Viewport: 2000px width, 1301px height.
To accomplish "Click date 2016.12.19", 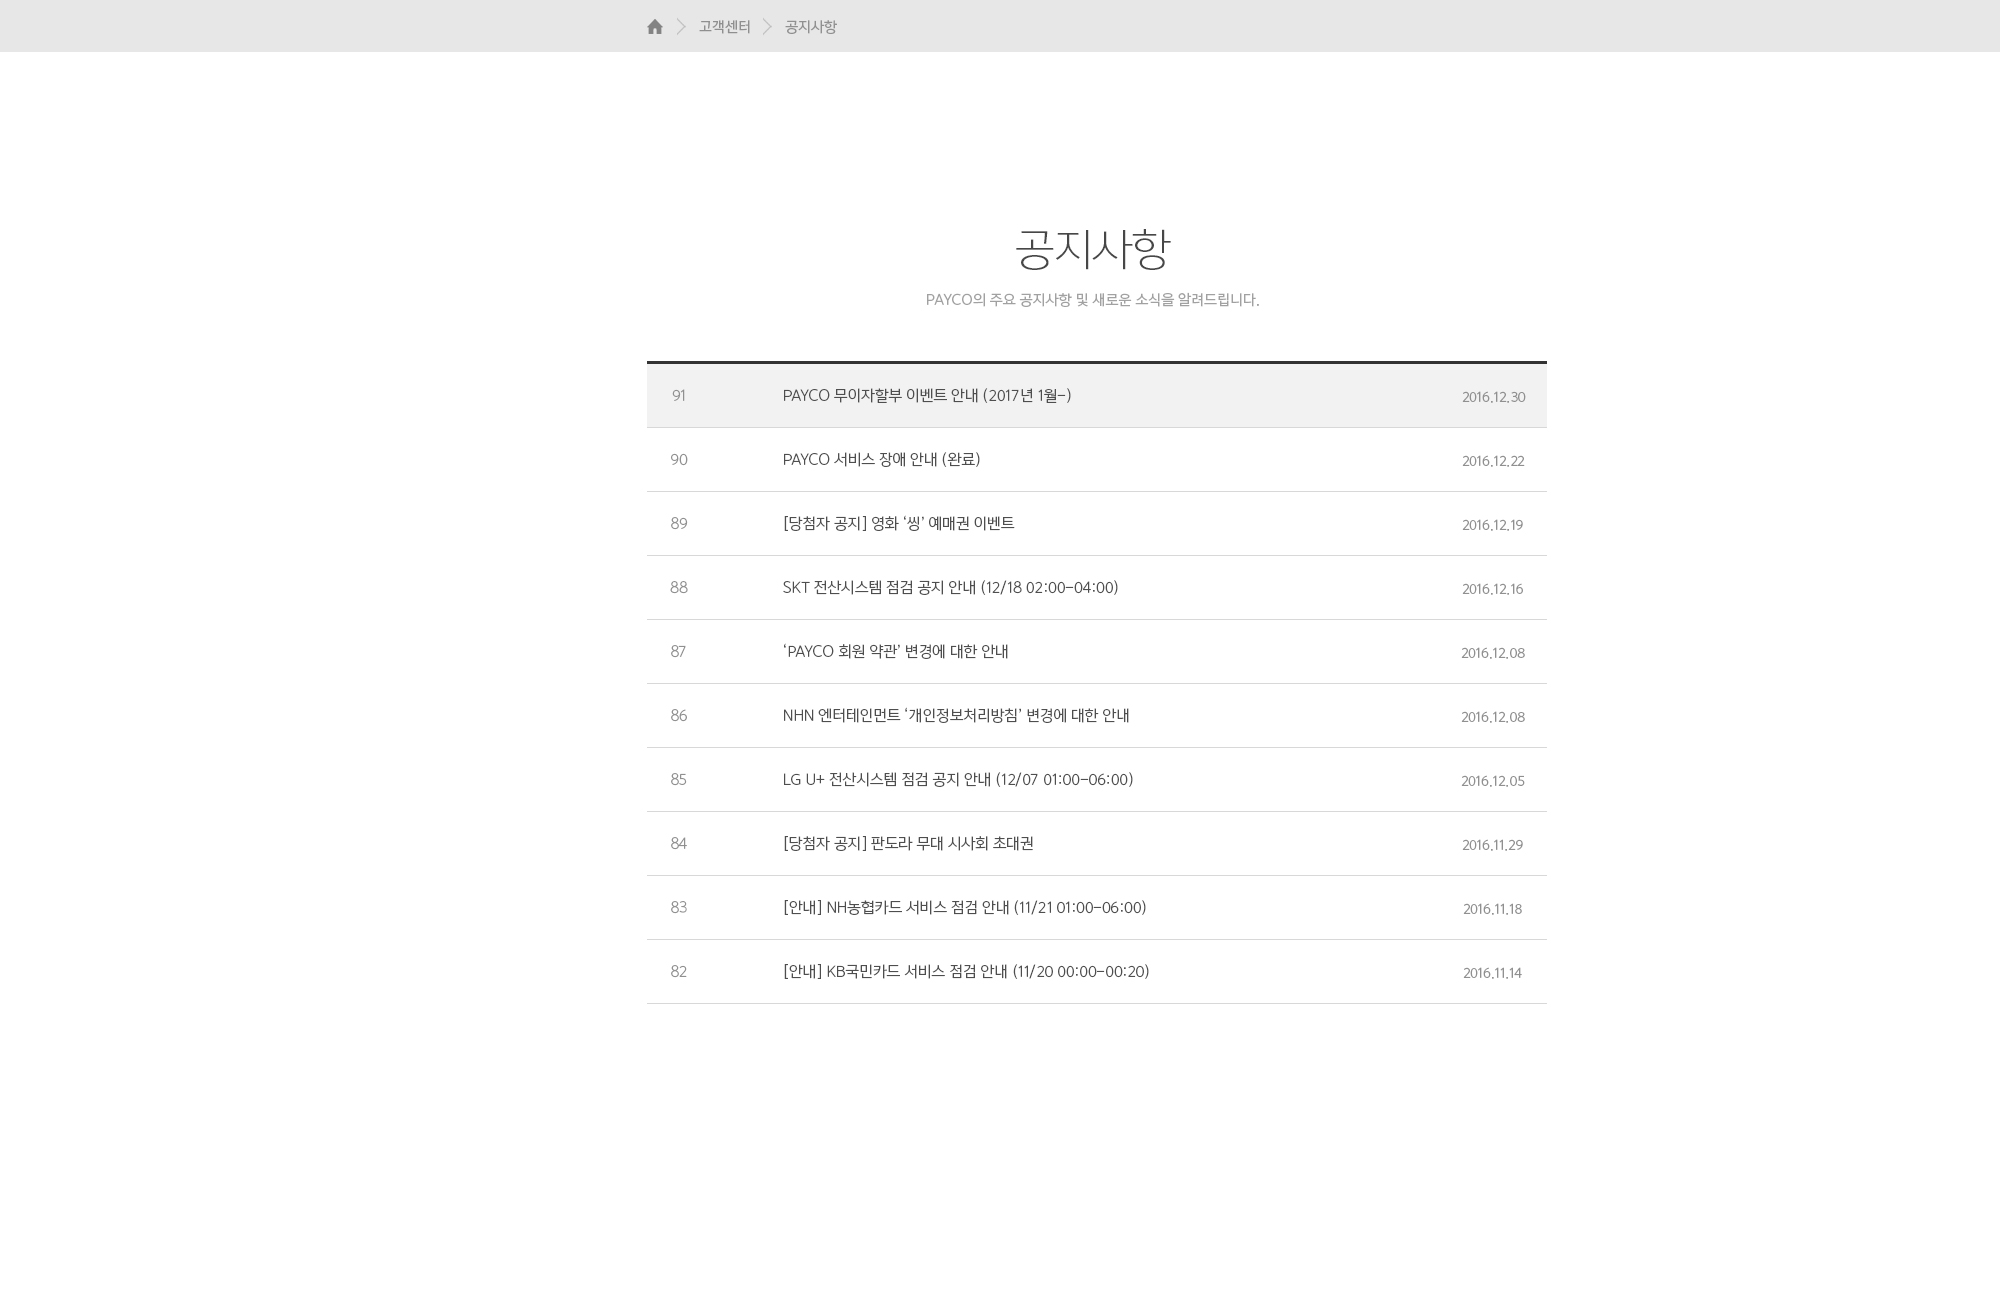I will pyautogui.click(x=1492, y=525).
